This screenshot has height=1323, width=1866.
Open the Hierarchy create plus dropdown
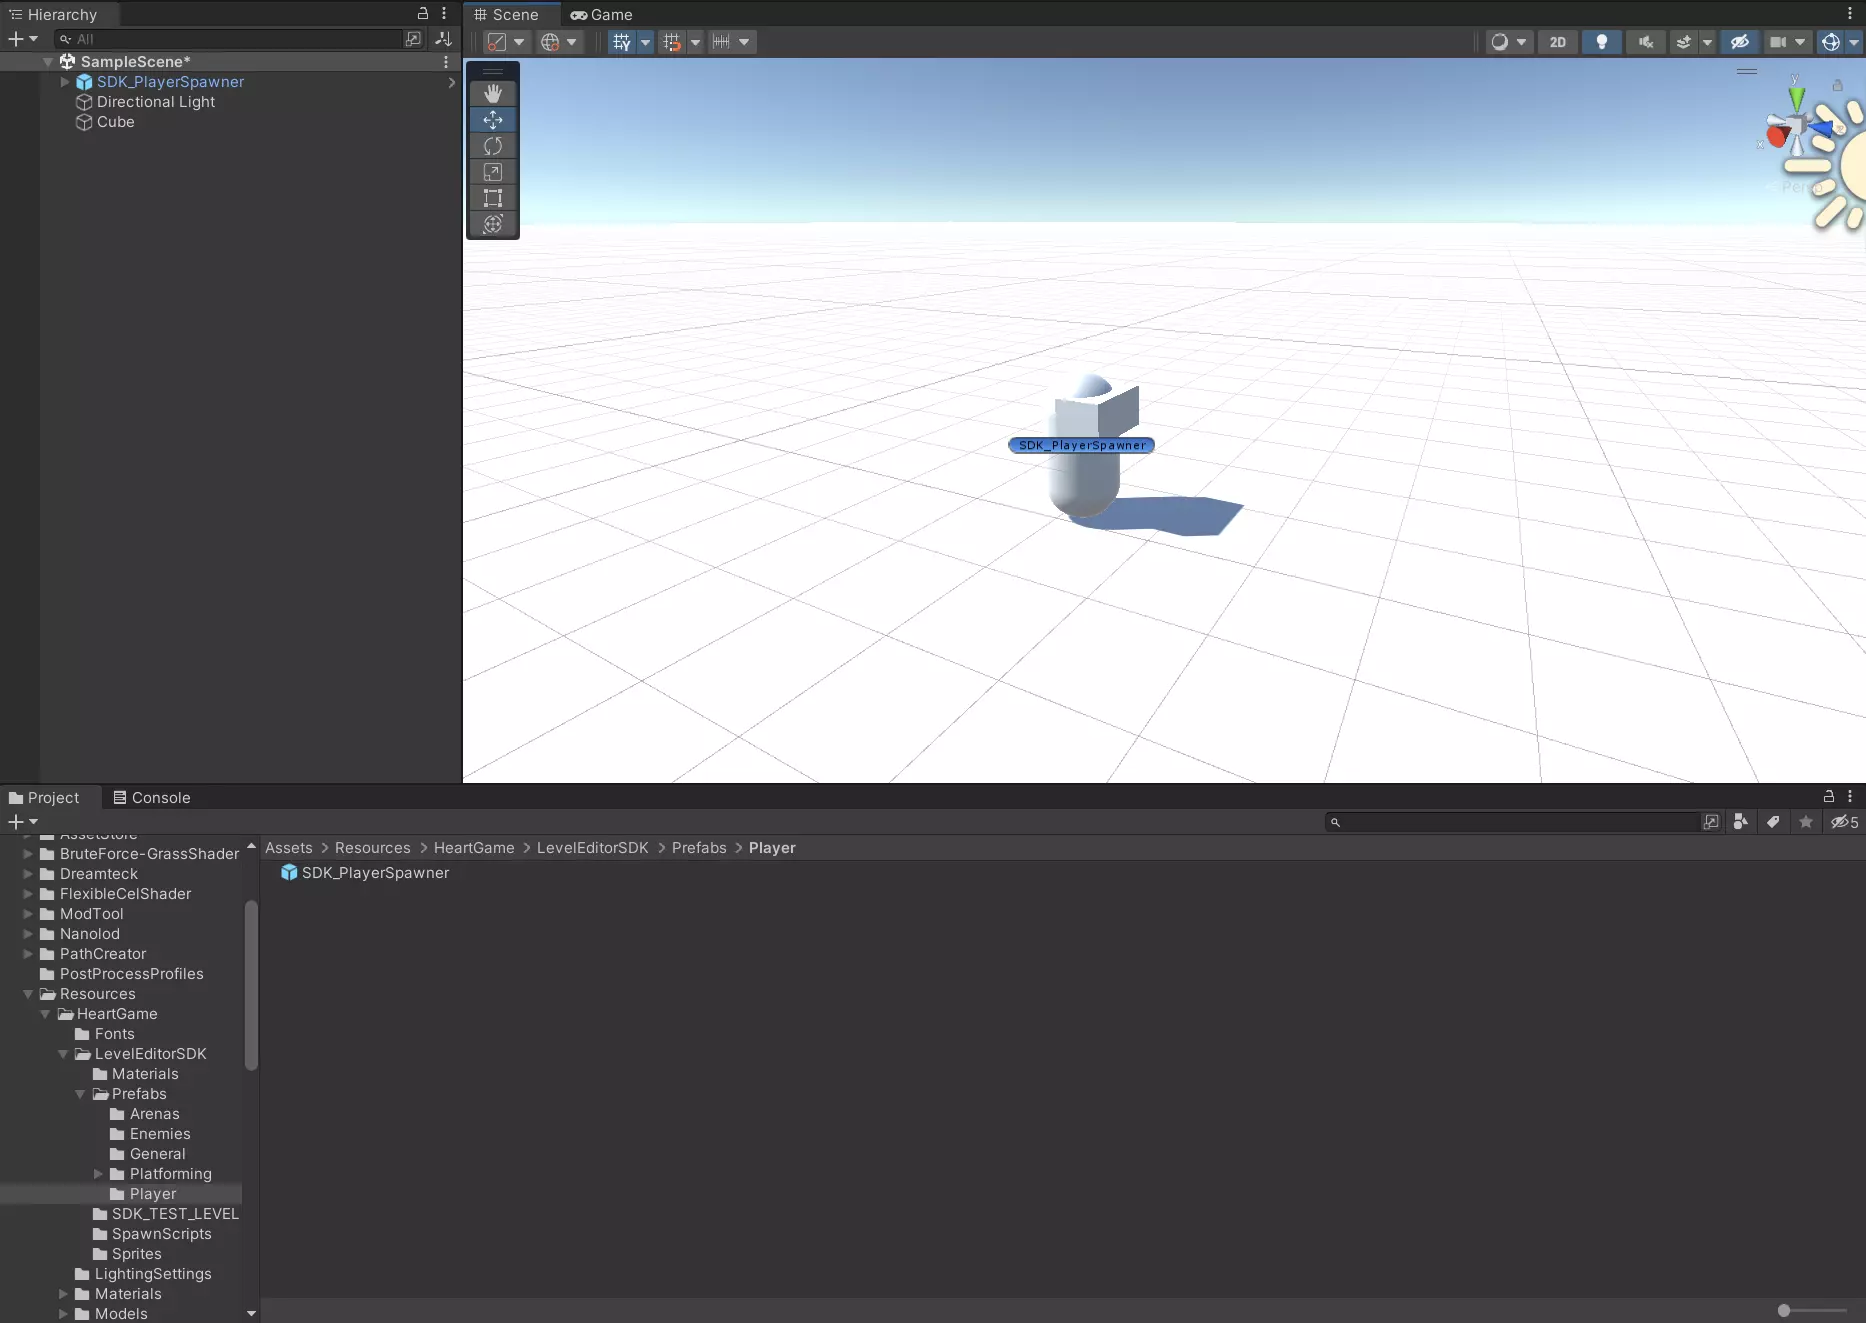[x=23, y=39]
